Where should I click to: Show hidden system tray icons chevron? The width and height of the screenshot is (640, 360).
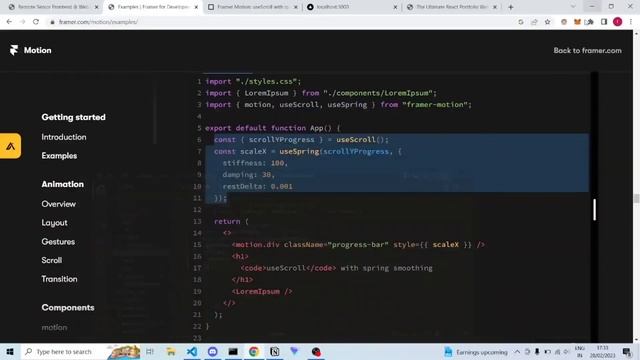click(x=517, y=351)
